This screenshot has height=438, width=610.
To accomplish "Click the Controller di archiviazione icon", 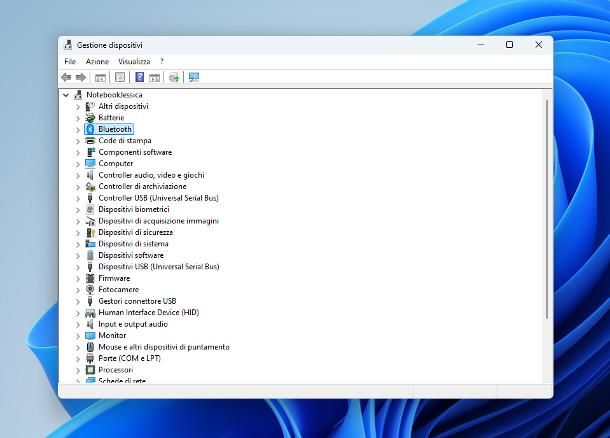I will tap(90, 186).
